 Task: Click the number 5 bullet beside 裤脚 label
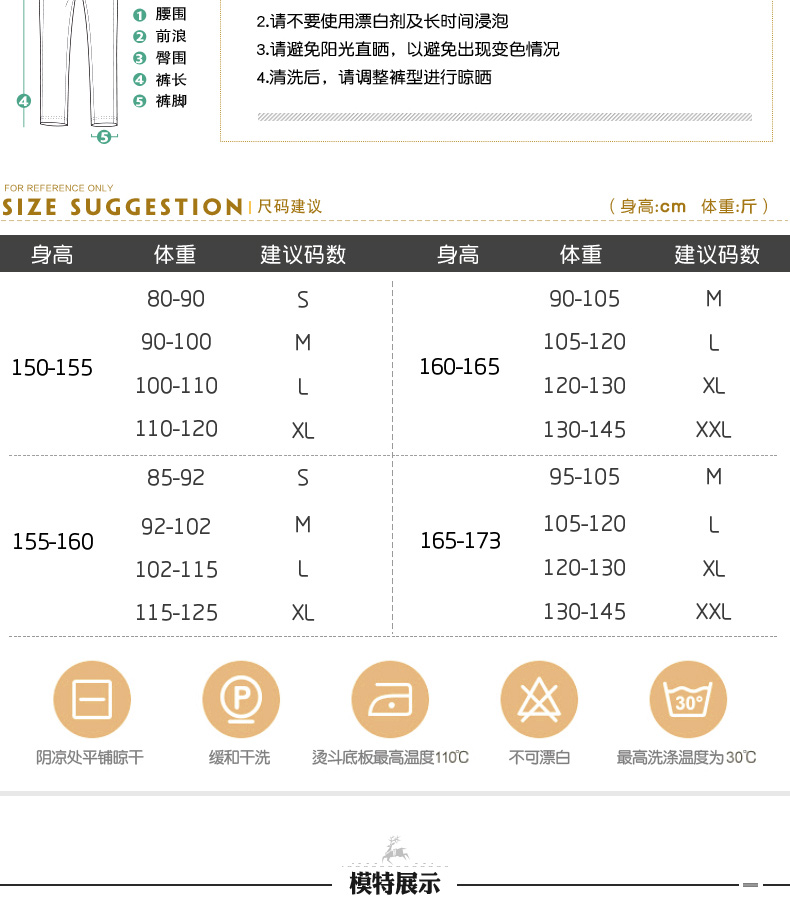[x=140, y=101]
